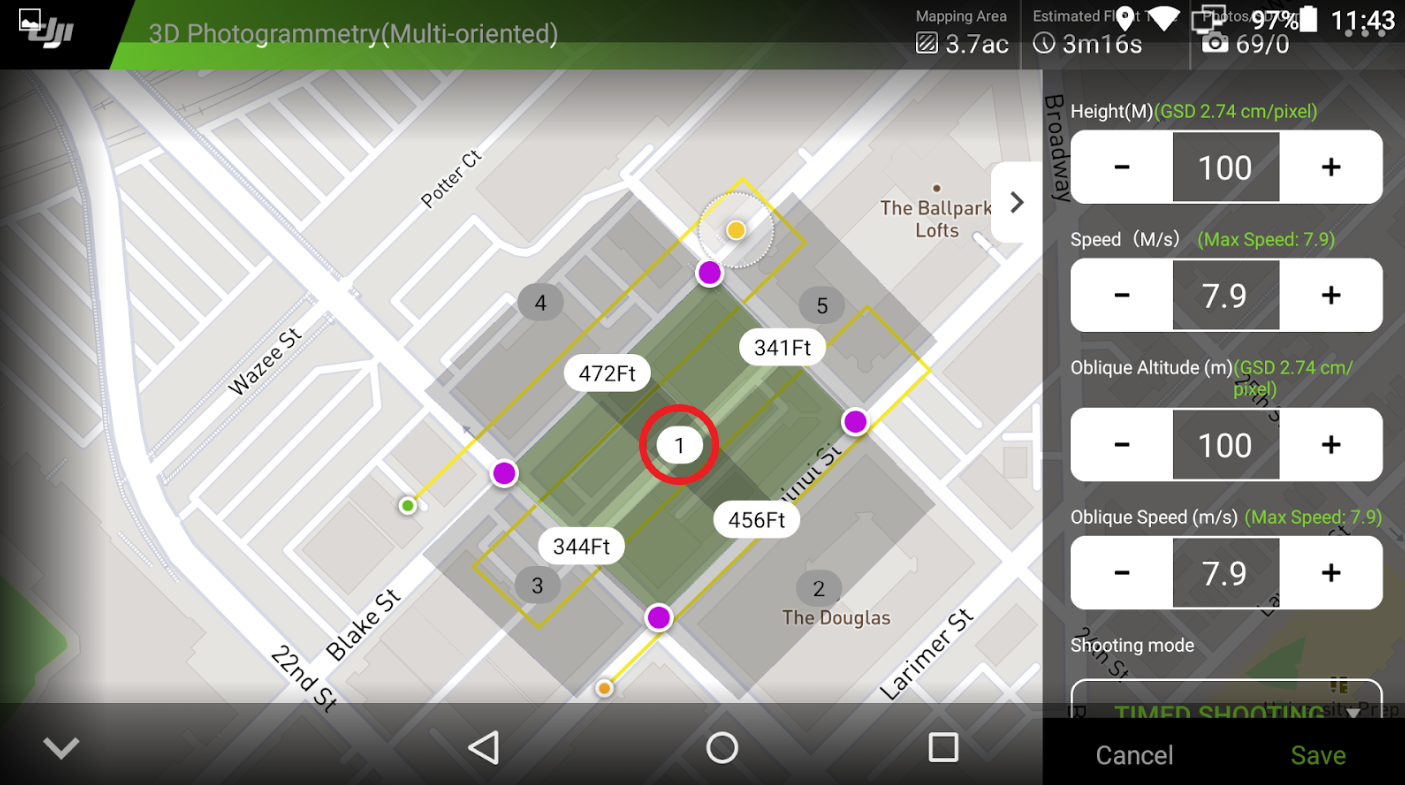Viewport: 1405px width, 785px height.
Task: Tap the flight time clock icon
Action: (1044, 44)
